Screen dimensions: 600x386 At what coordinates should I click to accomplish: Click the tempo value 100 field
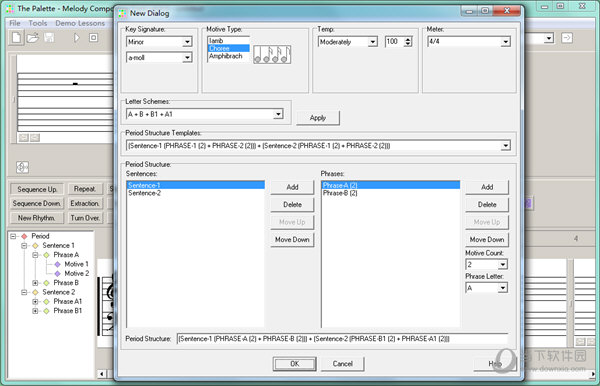tap(395, 42)
